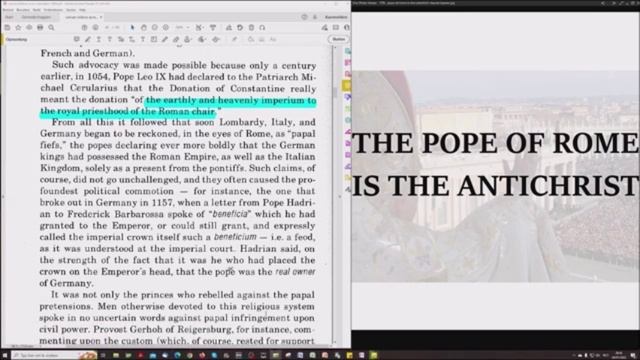Open the Beeld menu
The height and width of the screenshot is (360, 640).
pos(37,10)
